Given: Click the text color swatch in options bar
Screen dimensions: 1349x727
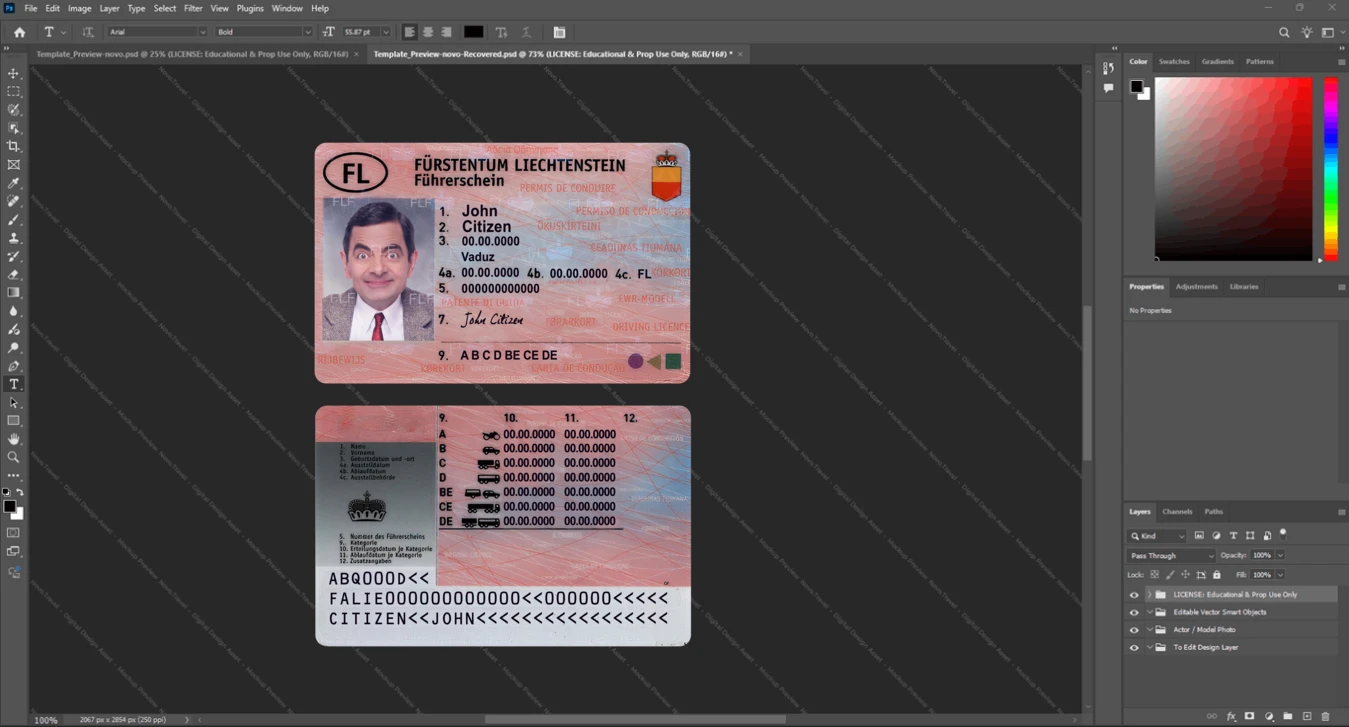Looking at the screenshot, I should click(473, 32).
